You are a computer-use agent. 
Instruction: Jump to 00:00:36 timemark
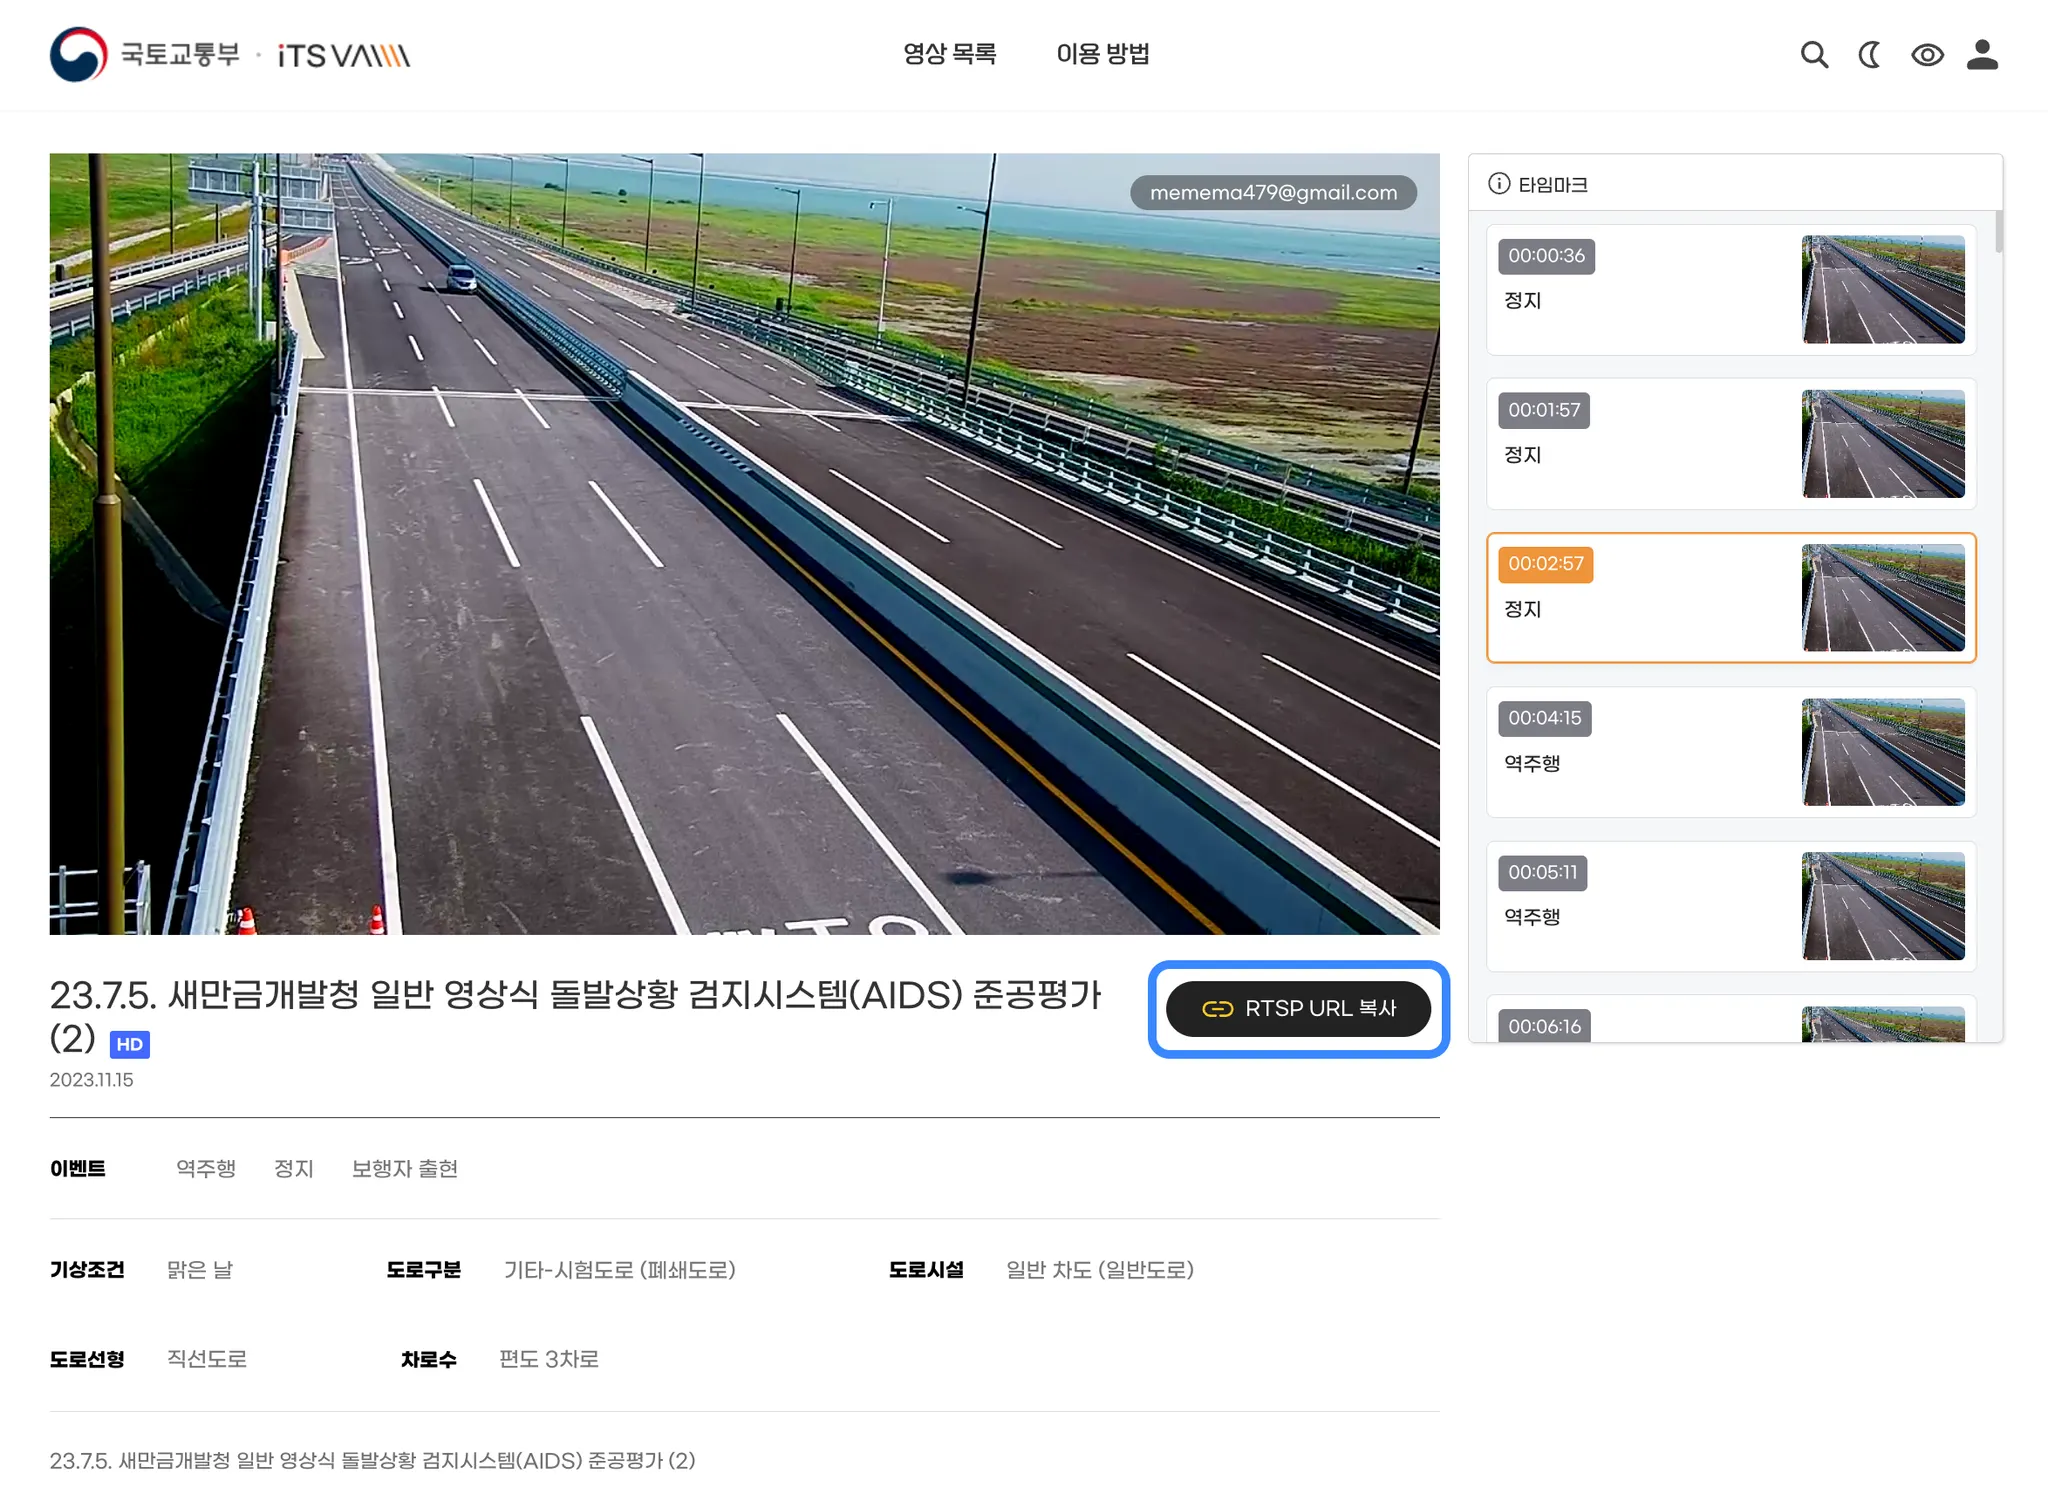coord(1546,256)
